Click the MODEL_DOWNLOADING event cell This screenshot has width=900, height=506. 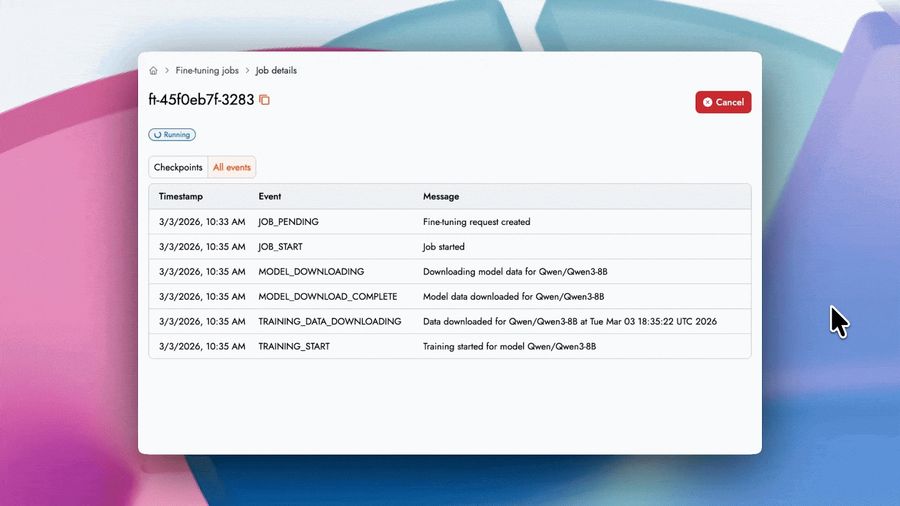coord(311,272)
